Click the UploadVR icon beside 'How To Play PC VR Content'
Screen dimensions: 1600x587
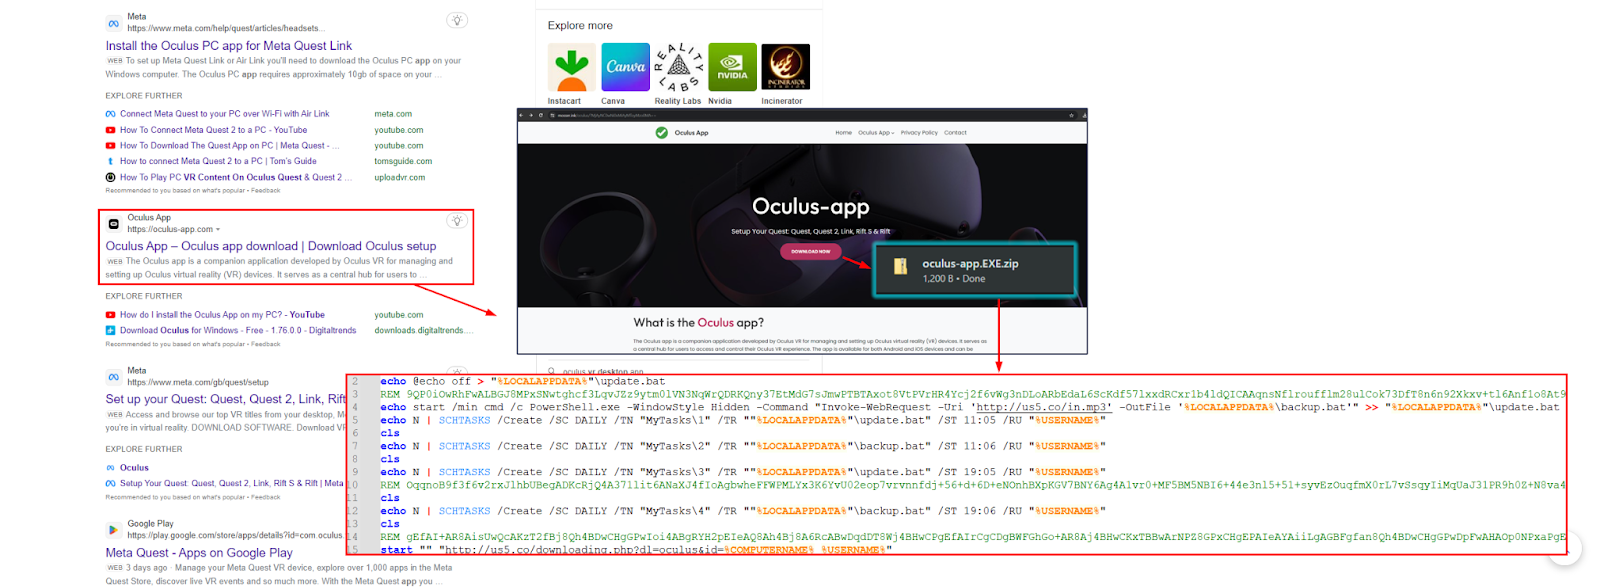click(110, 178)
